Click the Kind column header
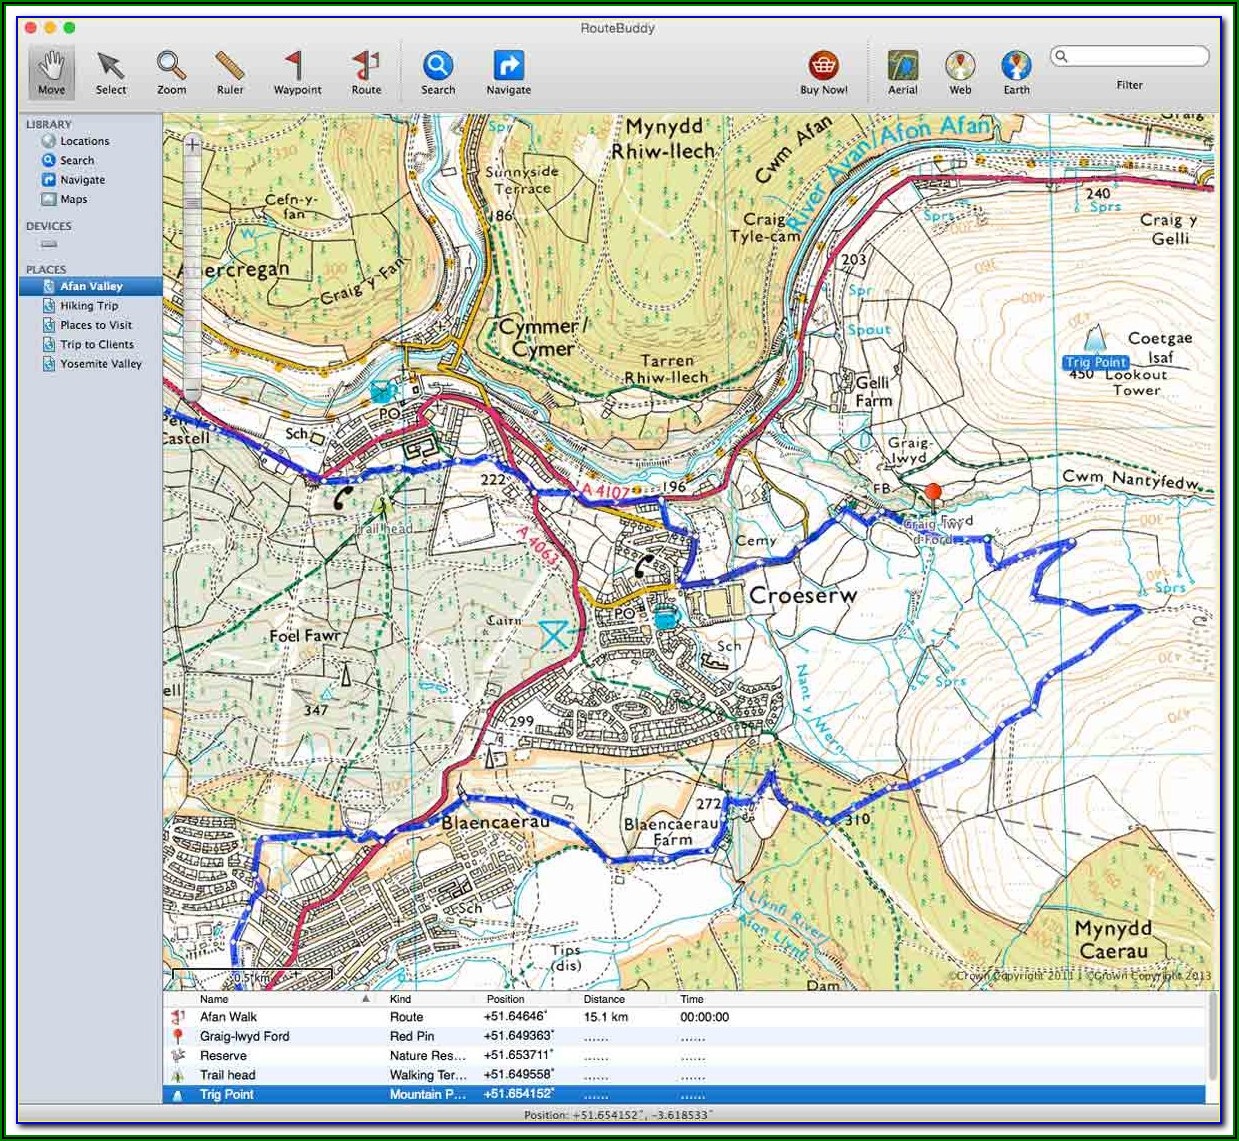 pos(401,999)
